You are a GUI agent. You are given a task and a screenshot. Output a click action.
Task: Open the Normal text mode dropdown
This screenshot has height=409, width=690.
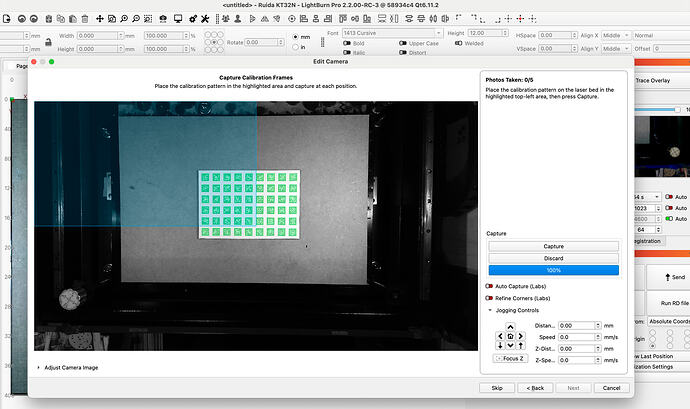click(661, 35)
